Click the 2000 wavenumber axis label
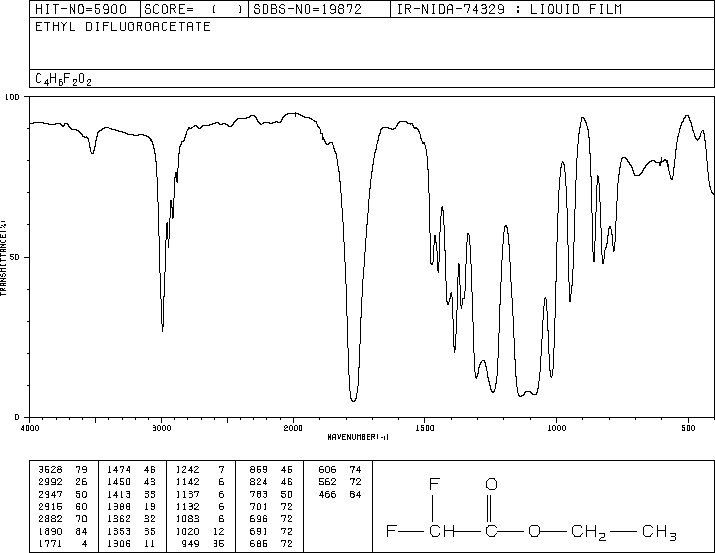Screen dimensions: 715x553 click(293, 428)
